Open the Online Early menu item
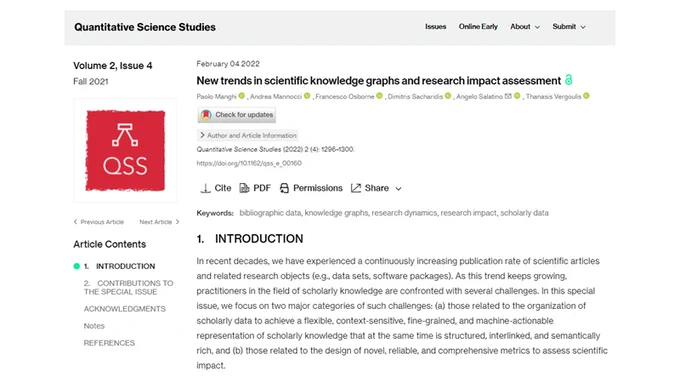This screenshot has width=680, height=383. [478, 26]
